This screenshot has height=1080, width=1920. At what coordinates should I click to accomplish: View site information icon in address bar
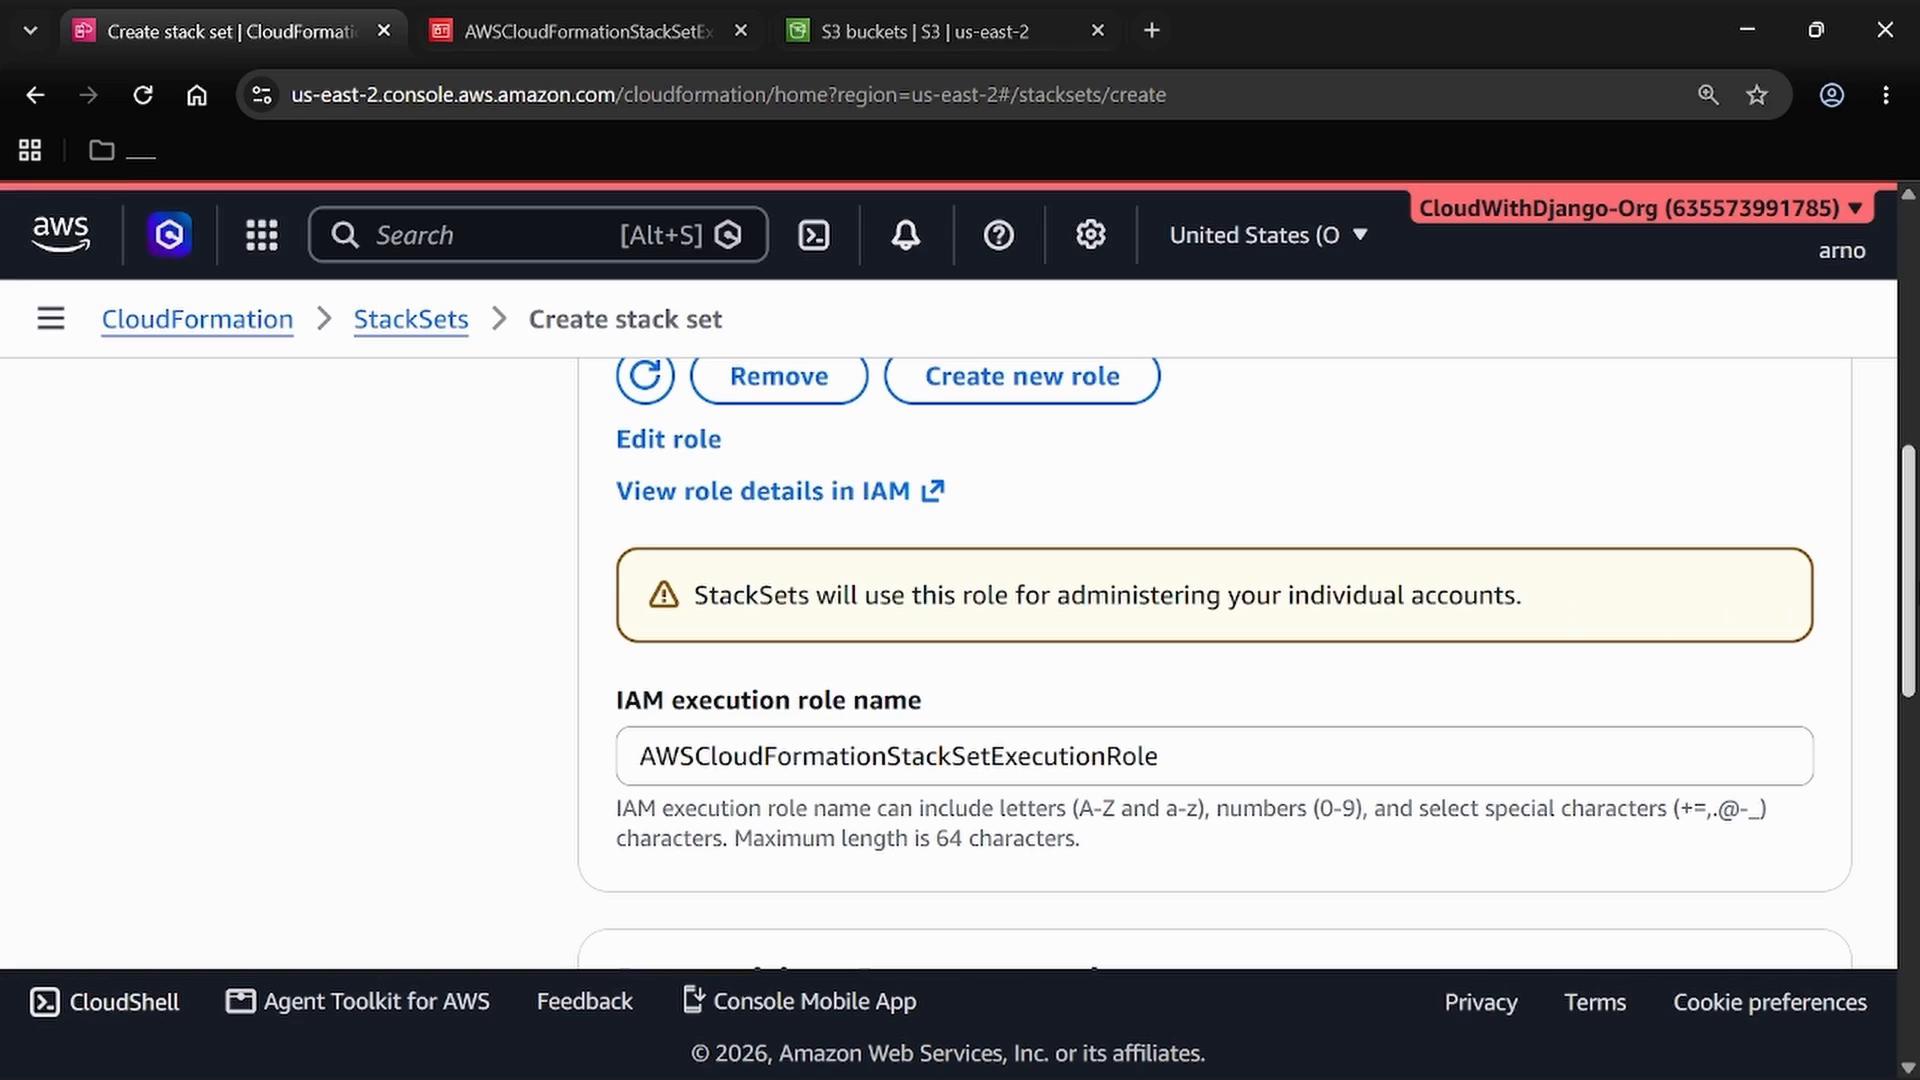pyautogui.click(x=262, y=95)
